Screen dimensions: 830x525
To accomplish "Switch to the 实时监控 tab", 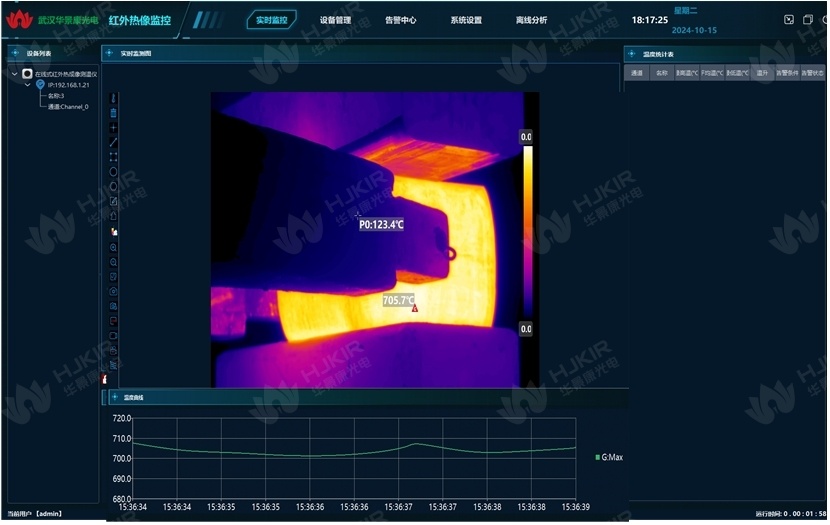I will 272,20.
